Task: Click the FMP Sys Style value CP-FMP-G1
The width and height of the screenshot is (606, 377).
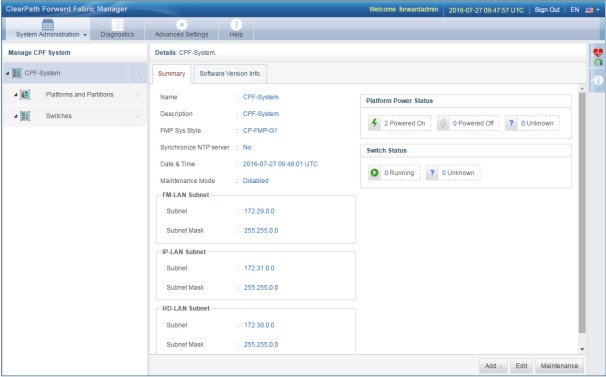Action: pyautogui.click(x=260, y=131)
